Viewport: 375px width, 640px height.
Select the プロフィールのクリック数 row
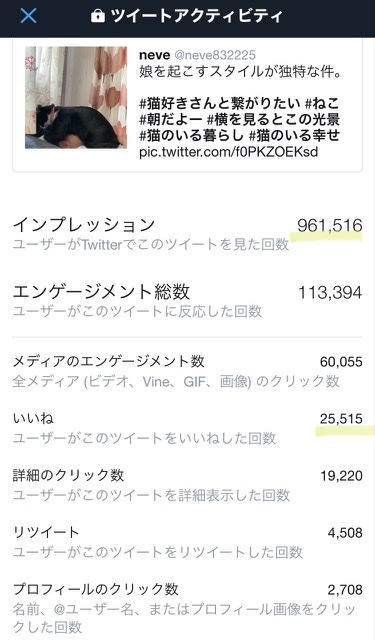[x=187, y=608]
